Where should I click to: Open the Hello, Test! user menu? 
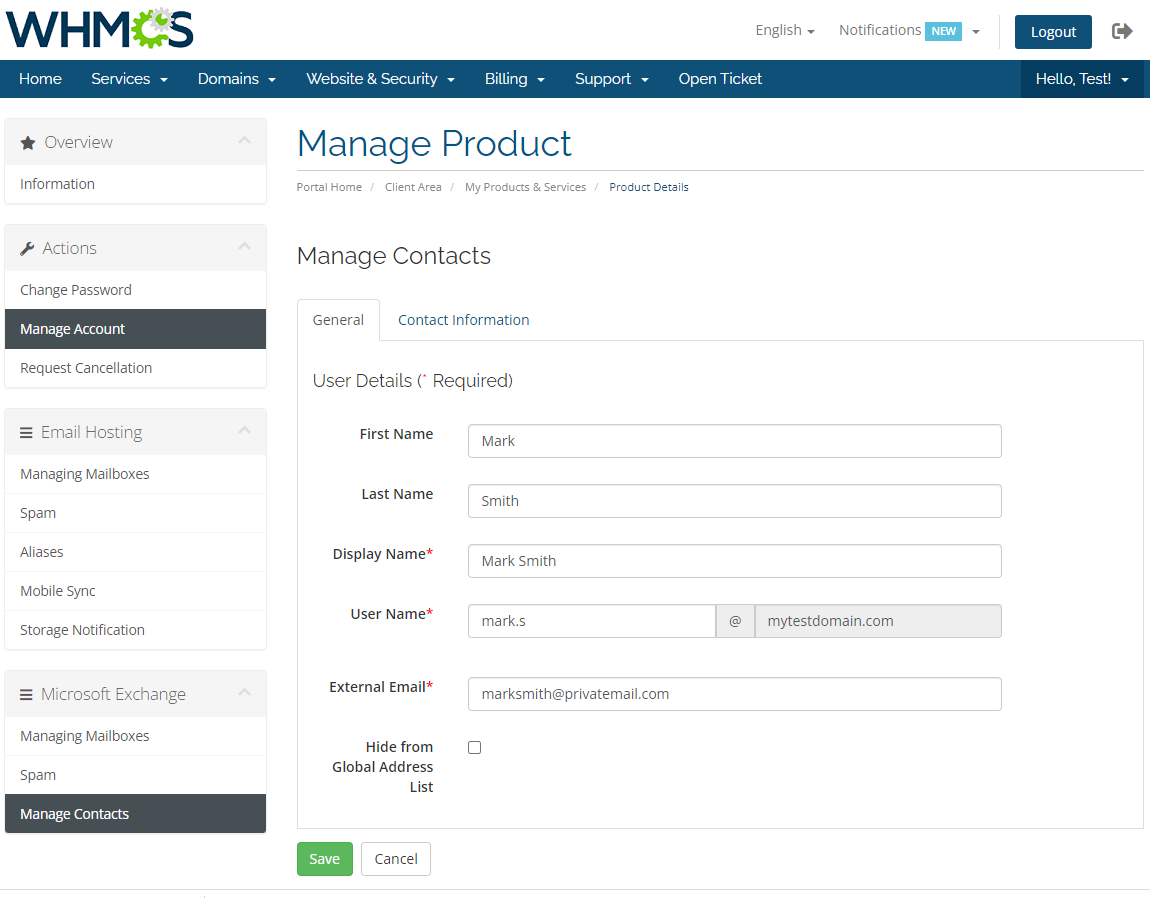coord(1082,79)
